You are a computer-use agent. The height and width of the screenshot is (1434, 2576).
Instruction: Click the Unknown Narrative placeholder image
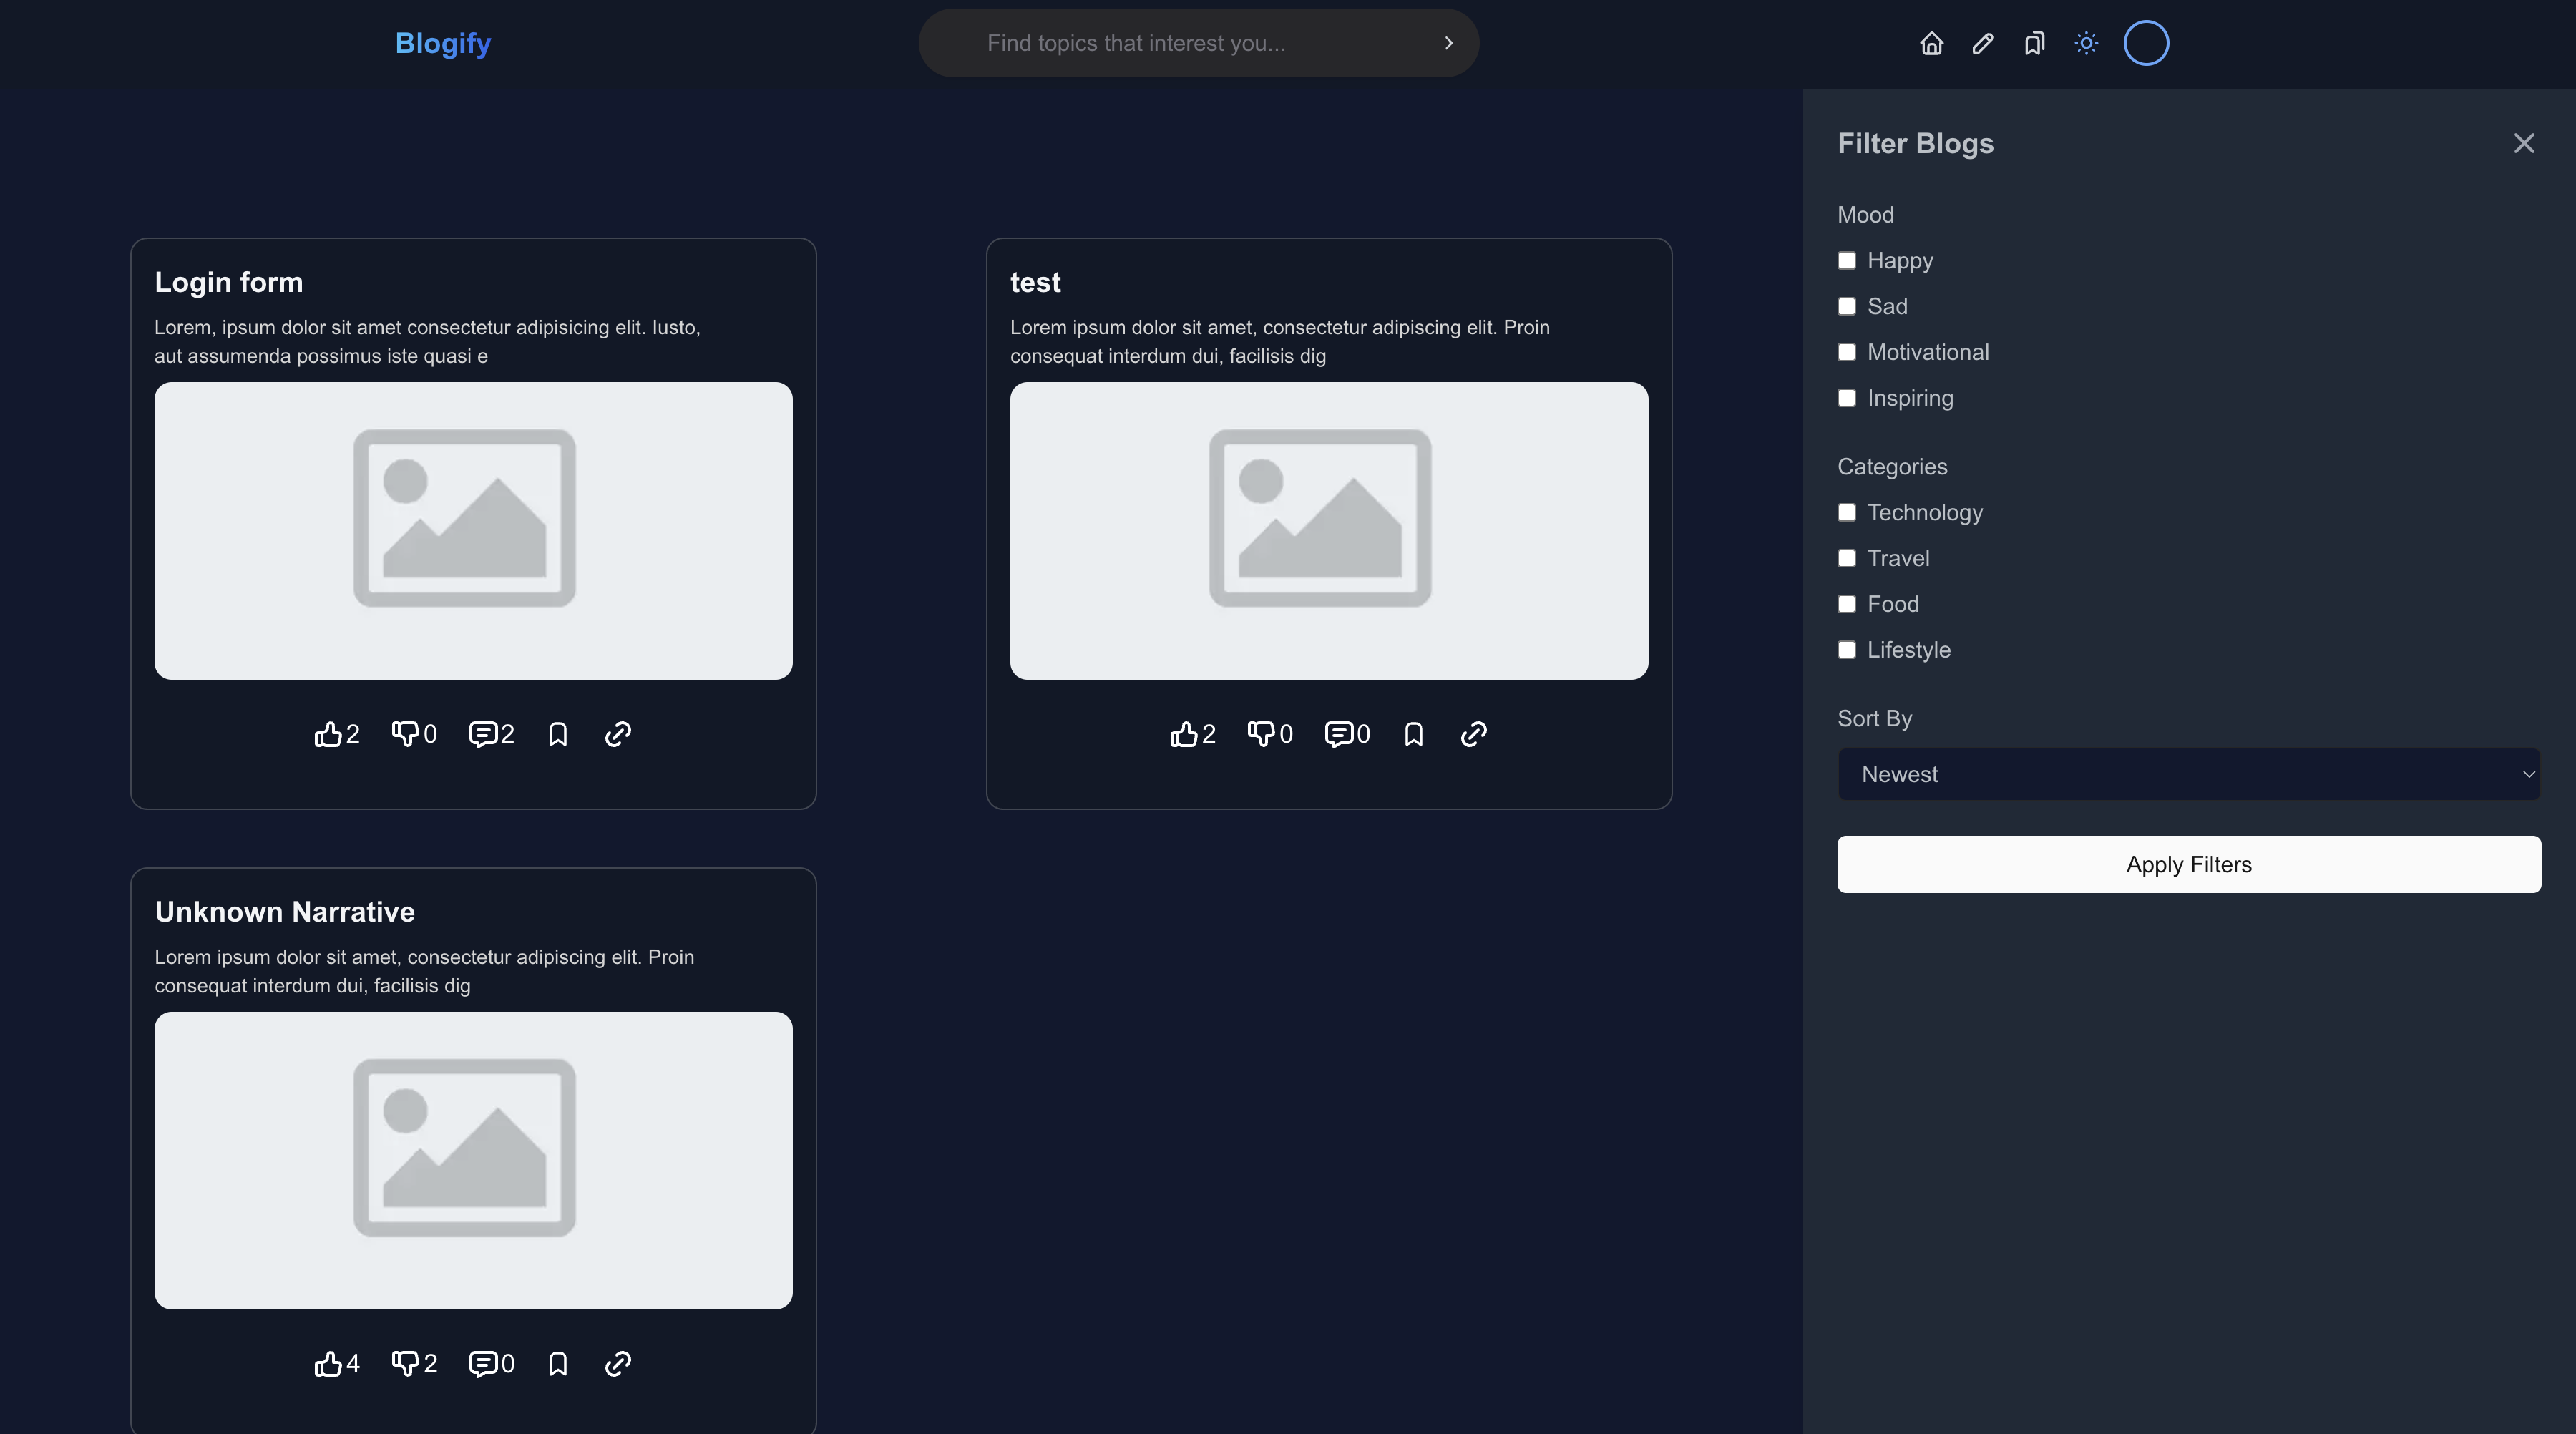tap(472, 1160)
